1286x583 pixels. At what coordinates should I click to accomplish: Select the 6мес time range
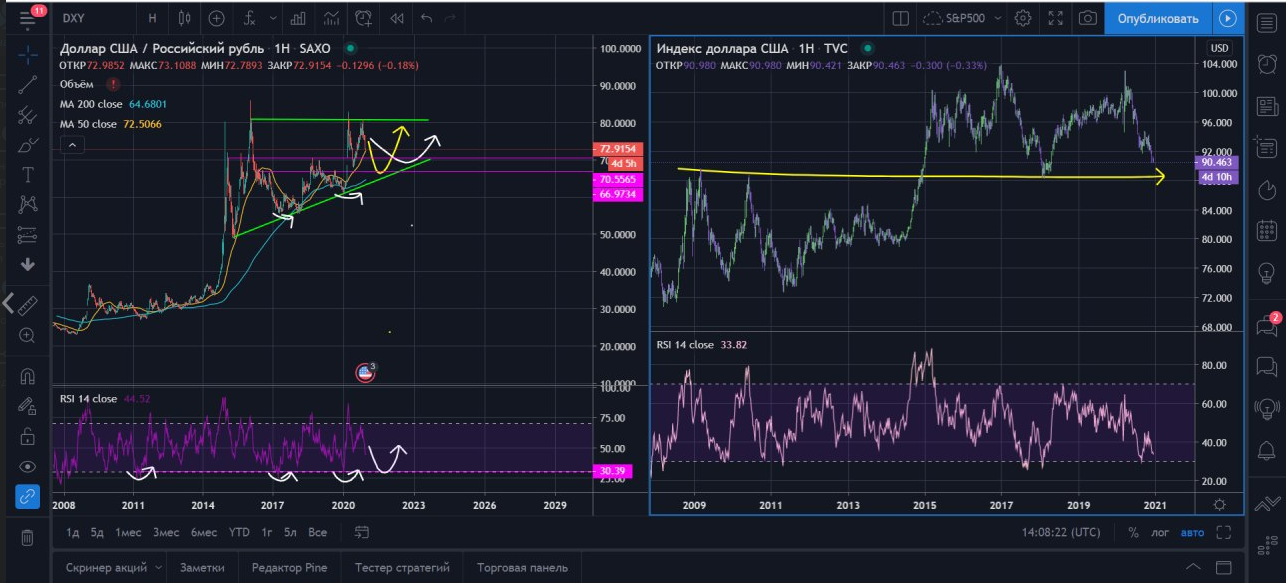pyautogui.click(x=204, y=533)
